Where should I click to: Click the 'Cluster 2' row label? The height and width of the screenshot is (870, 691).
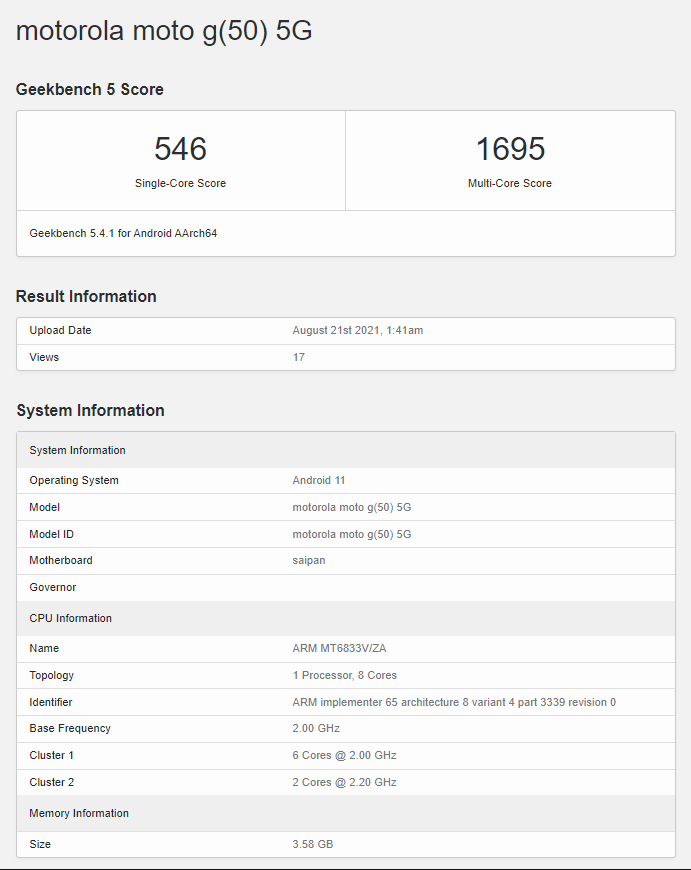point(52,782)
